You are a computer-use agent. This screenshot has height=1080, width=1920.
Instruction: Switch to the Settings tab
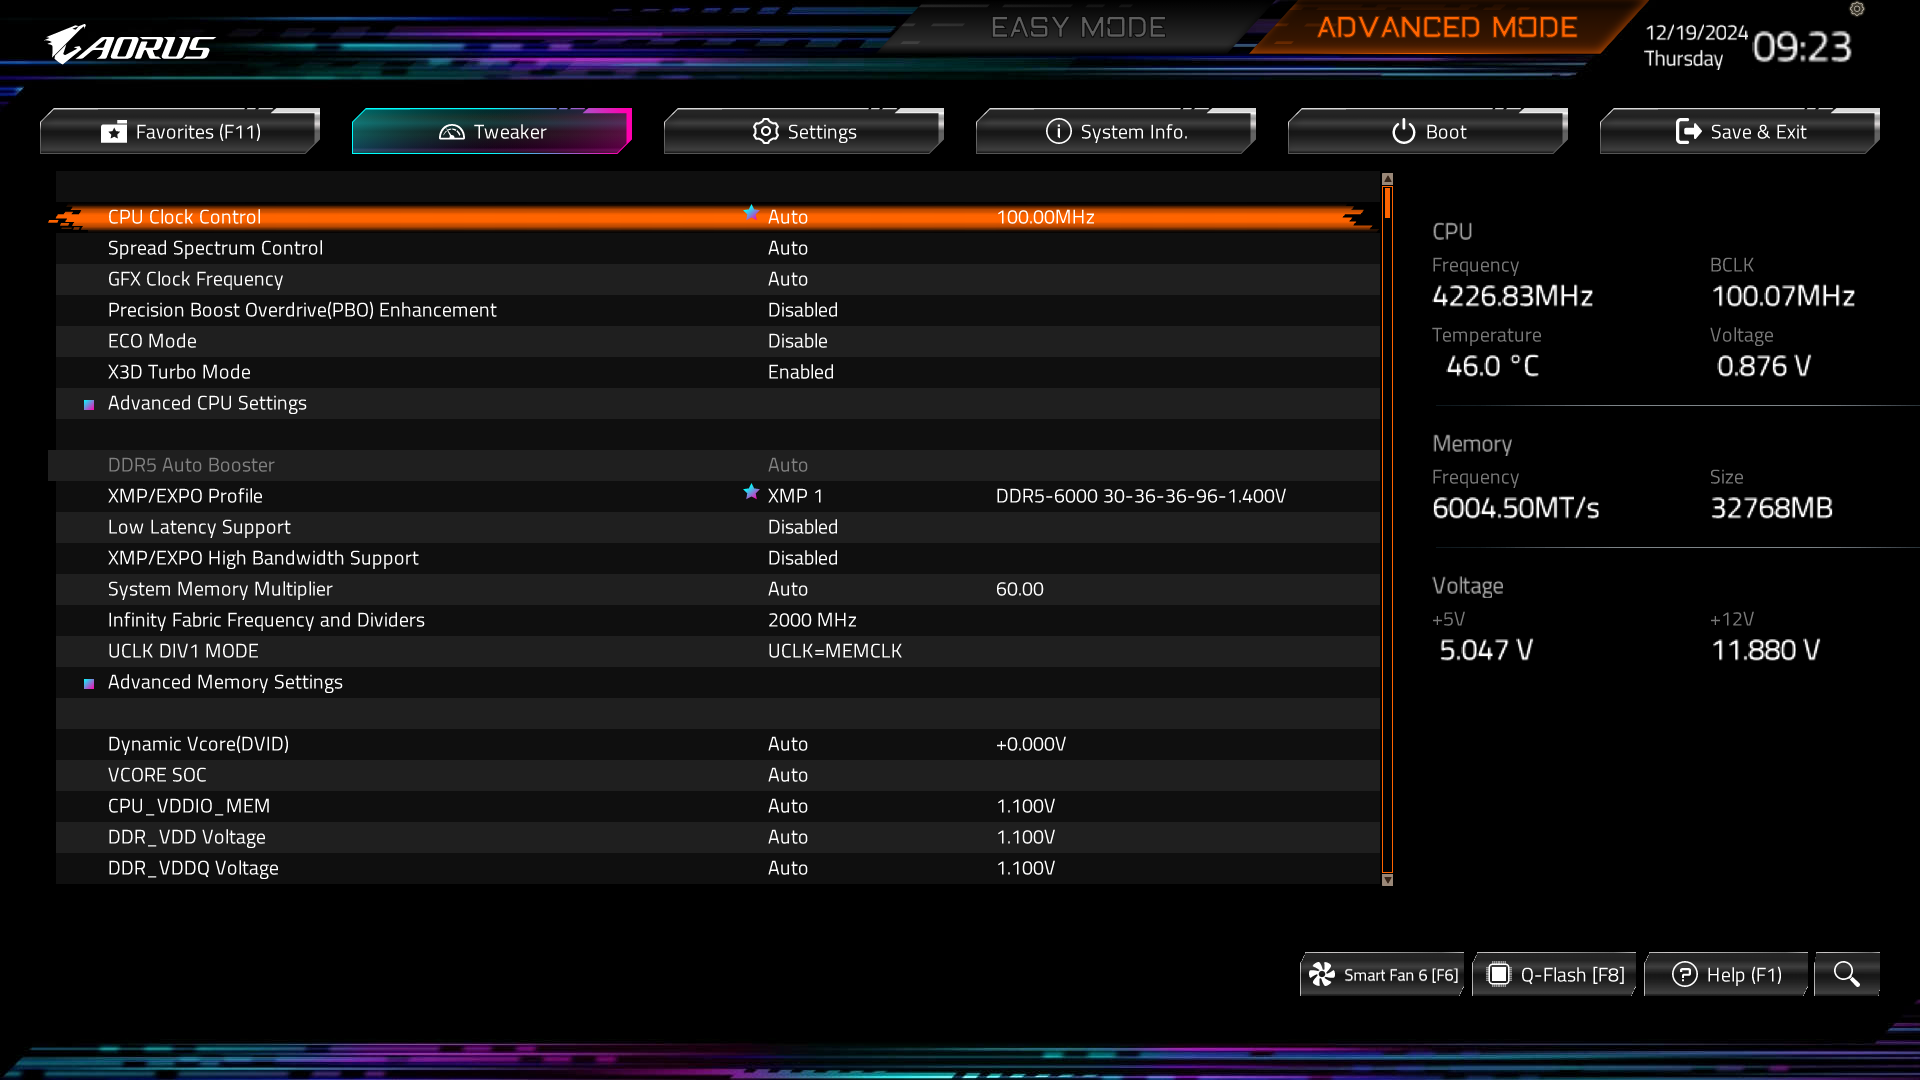[804, 132]
